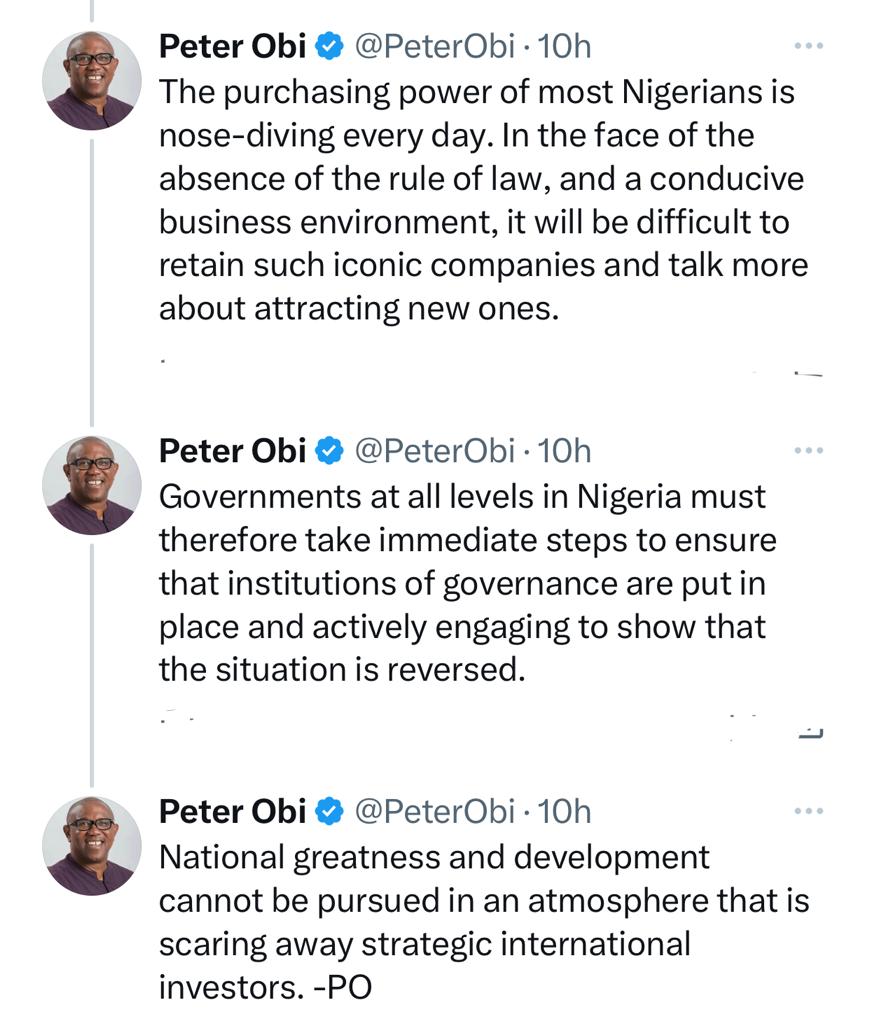Open more options on the National greatness tweet
The image size is (870, 1024).
pyautogui.click(x=807, y=811)
